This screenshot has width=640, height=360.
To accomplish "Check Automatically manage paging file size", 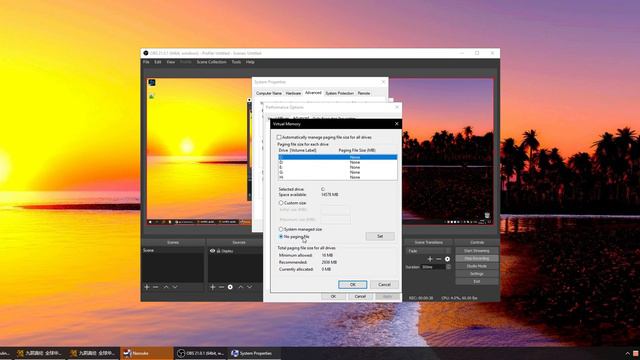I will [x=279, y=138].
